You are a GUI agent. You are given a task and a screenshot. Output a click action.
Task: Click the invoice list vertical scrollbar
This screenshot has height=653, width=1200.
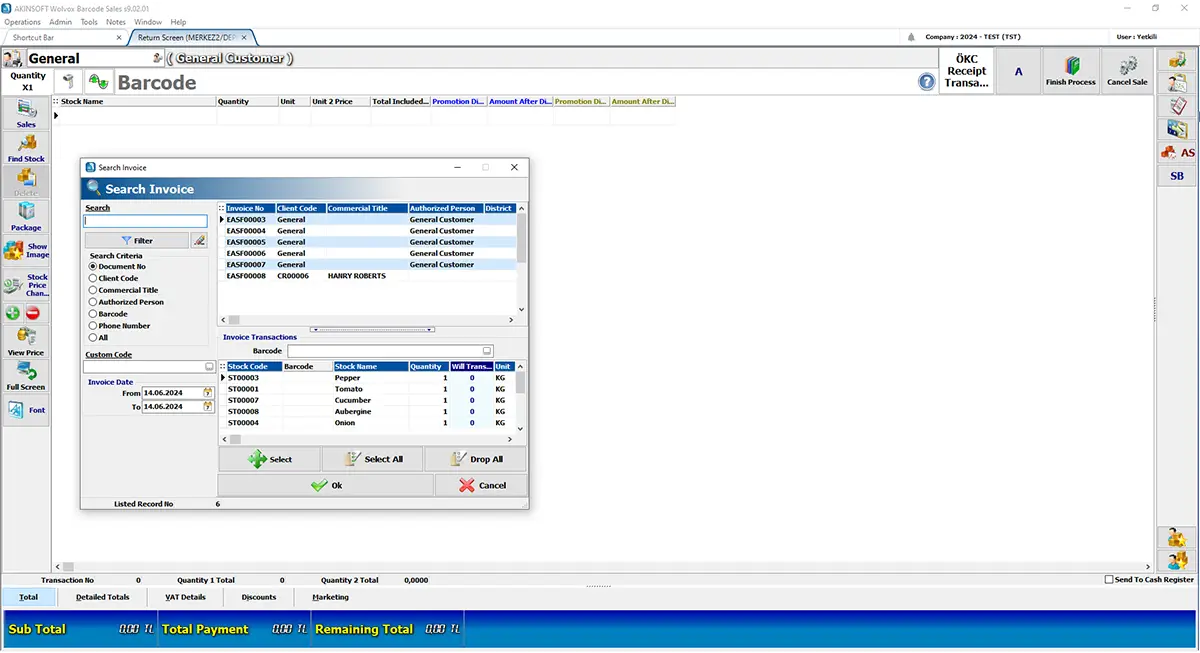coord(522,262)
